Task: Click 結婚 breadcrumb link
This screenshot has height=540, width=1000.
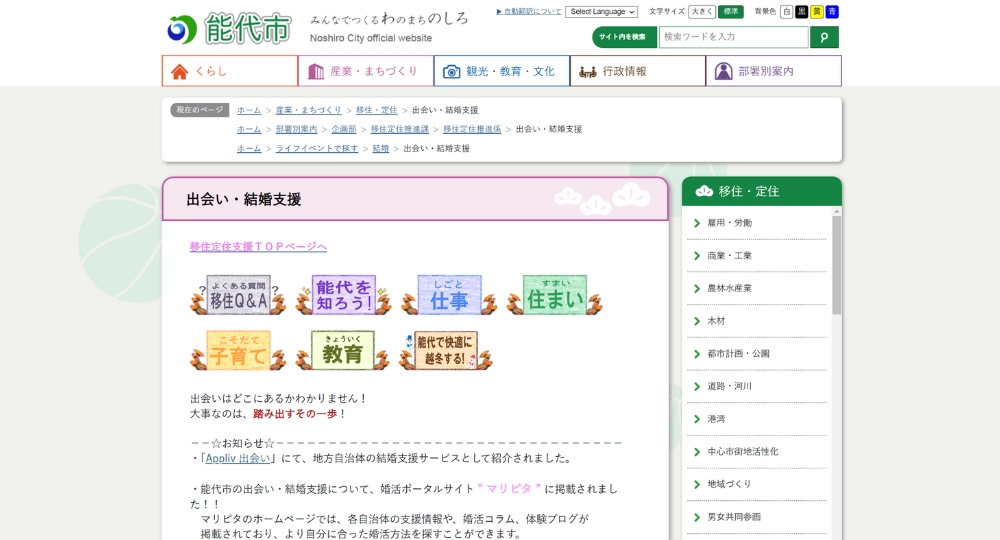Action: 381,149
